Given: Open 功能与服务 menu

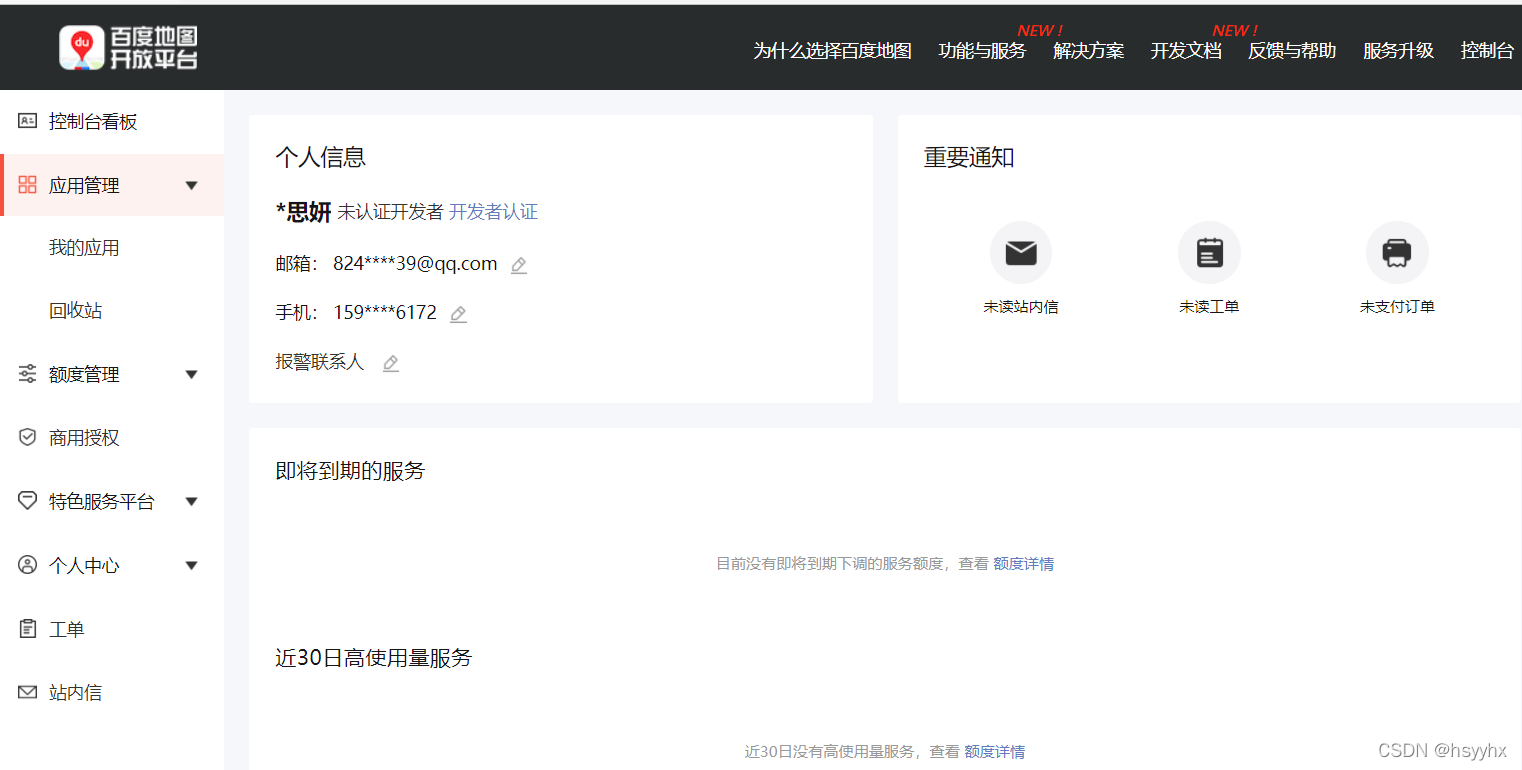Looking at the screenshot, I should (982, 51).
